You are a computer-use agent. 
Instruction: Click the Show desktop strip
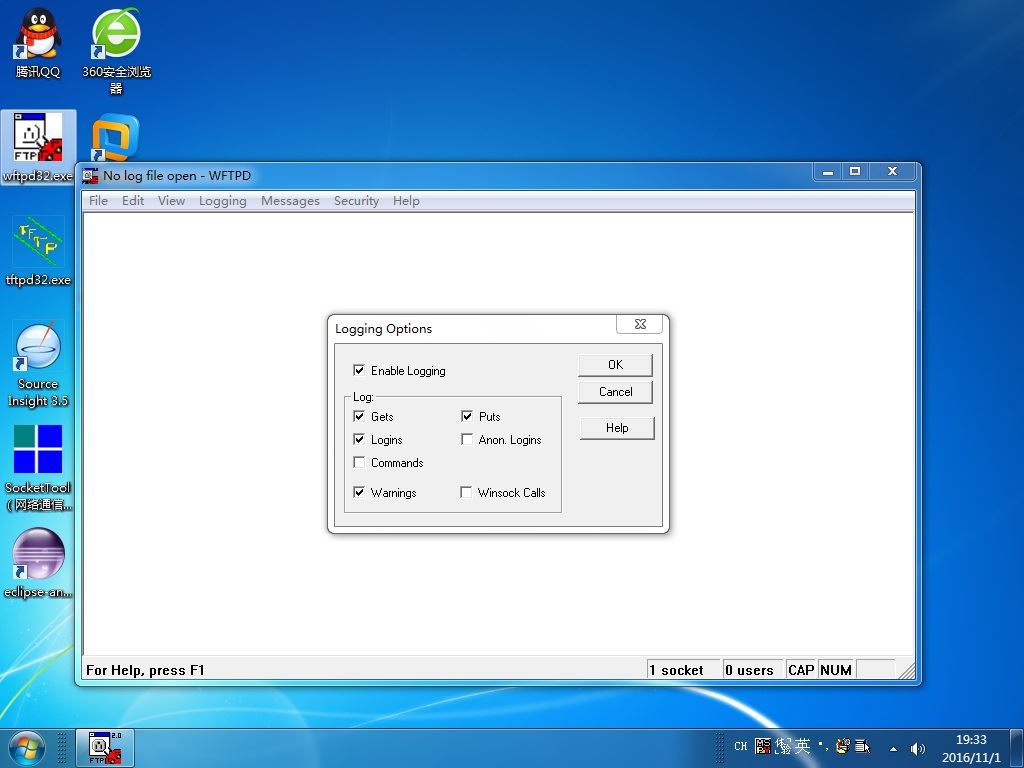click(x=1017, y=748)
